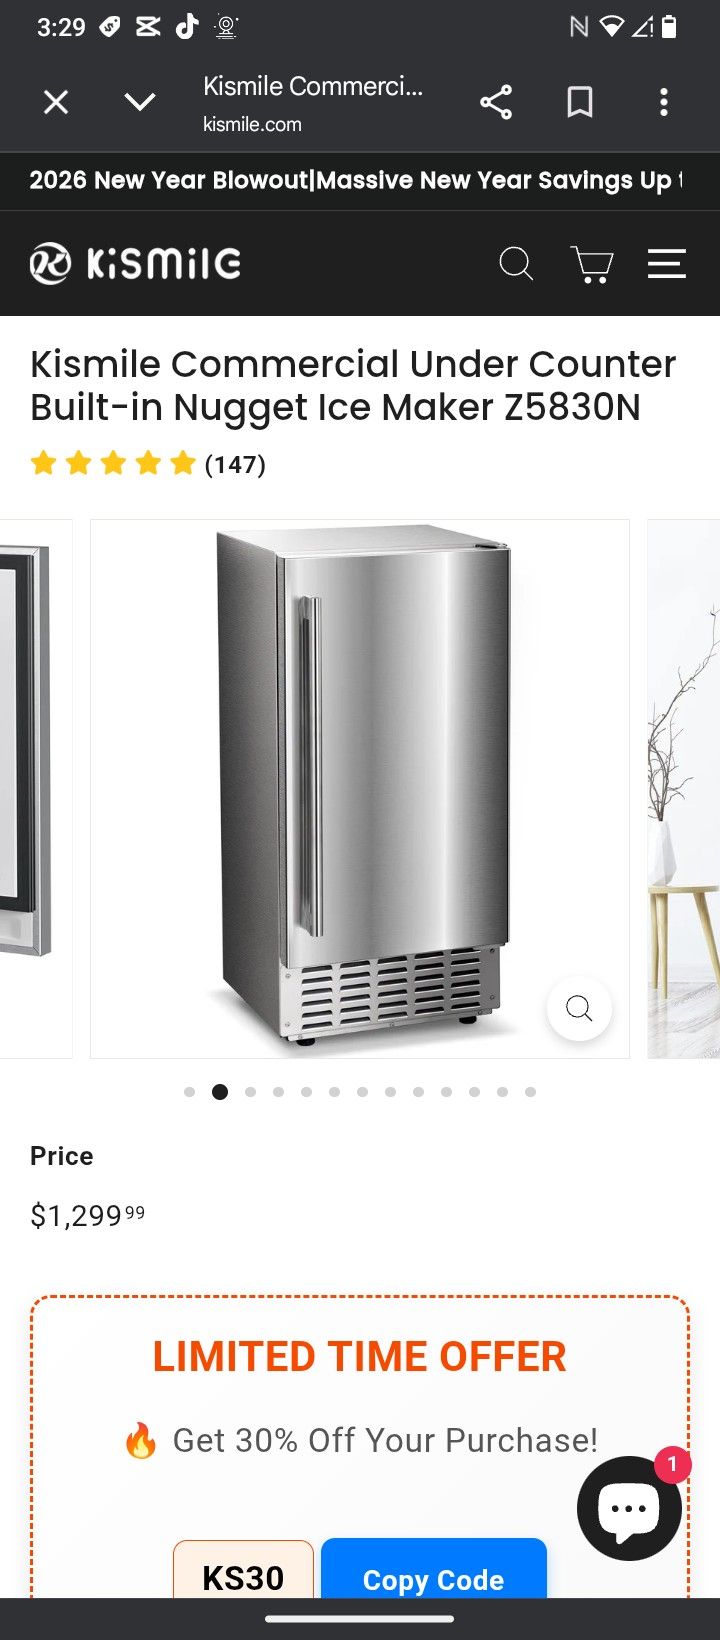Open the shopping cart icon

[592, 264]
